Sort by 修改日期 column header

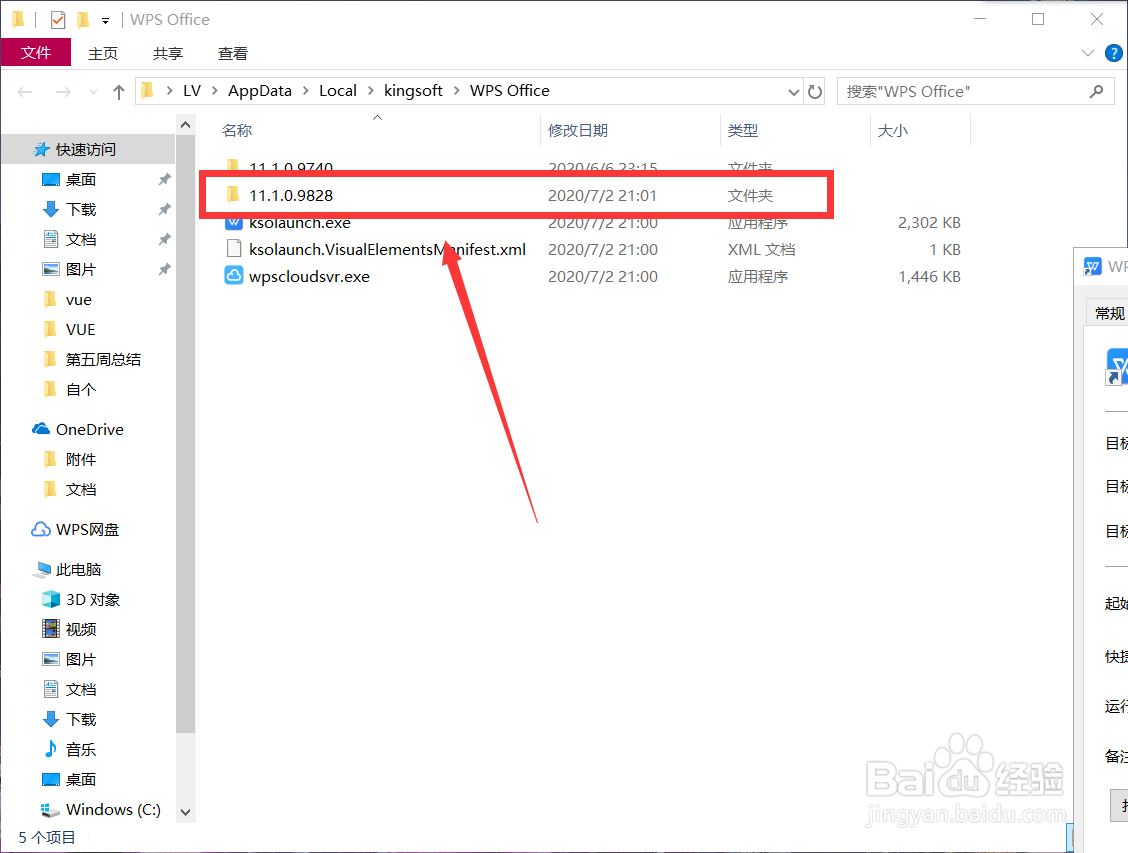tap(578, 130)
